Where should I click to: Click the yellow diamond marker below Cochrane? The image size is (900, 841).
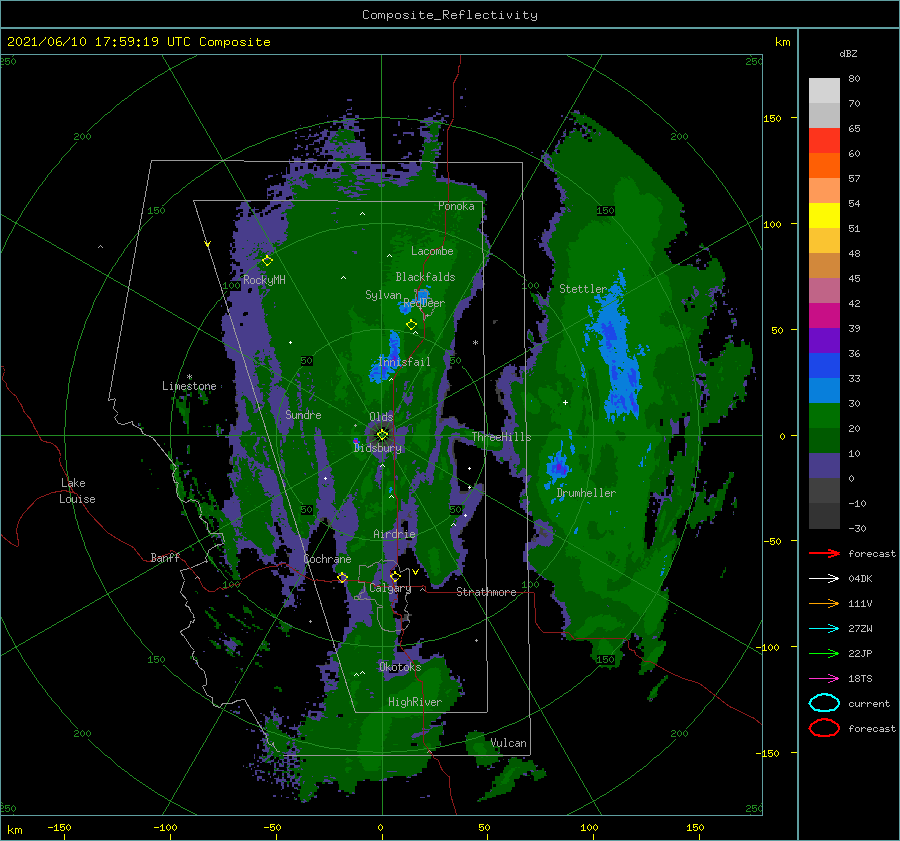point(342,577)
